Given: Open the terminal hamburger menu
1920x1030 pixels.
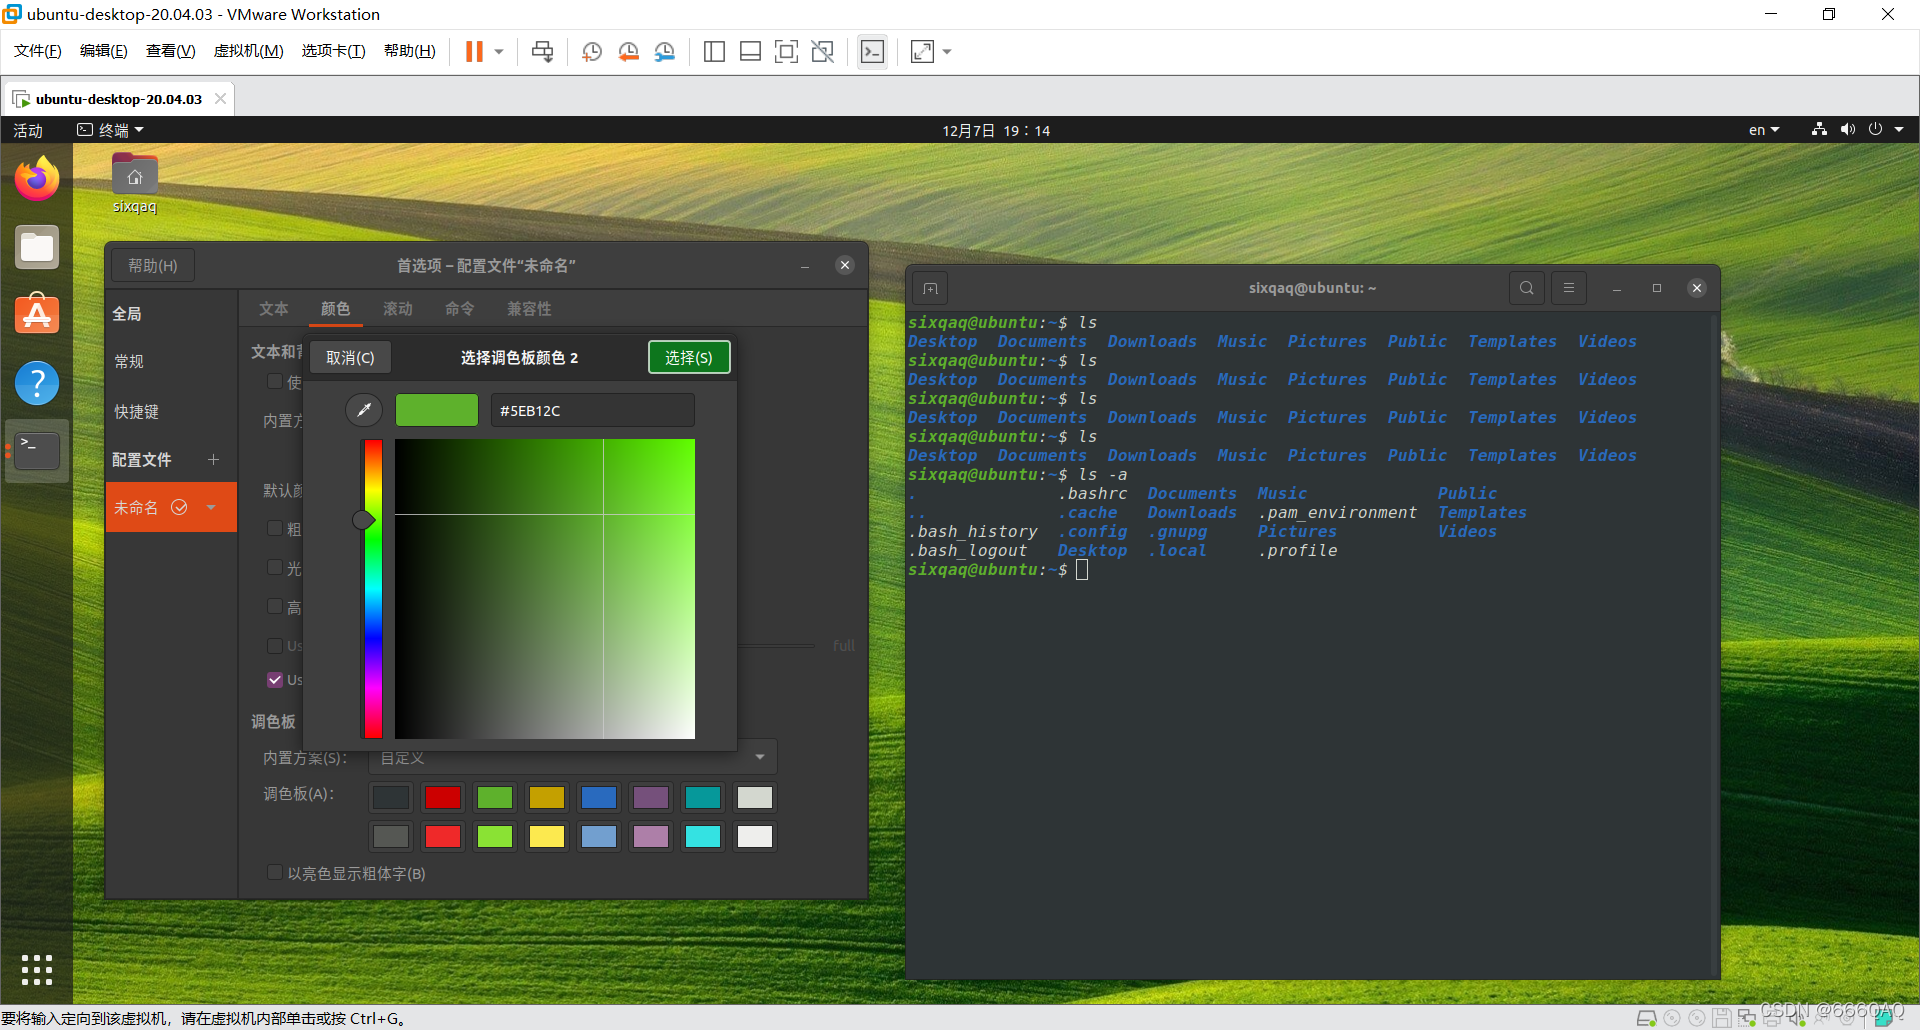Looking at the screenshot, I should coord(1569,288).
